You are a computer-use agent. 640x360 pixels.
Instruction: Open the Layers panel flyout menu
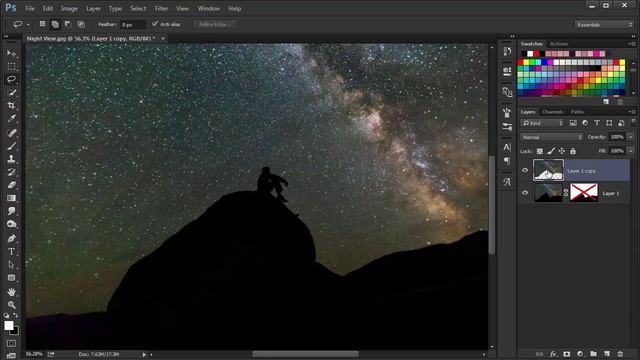pyautogui.click(x=632, y=111)
